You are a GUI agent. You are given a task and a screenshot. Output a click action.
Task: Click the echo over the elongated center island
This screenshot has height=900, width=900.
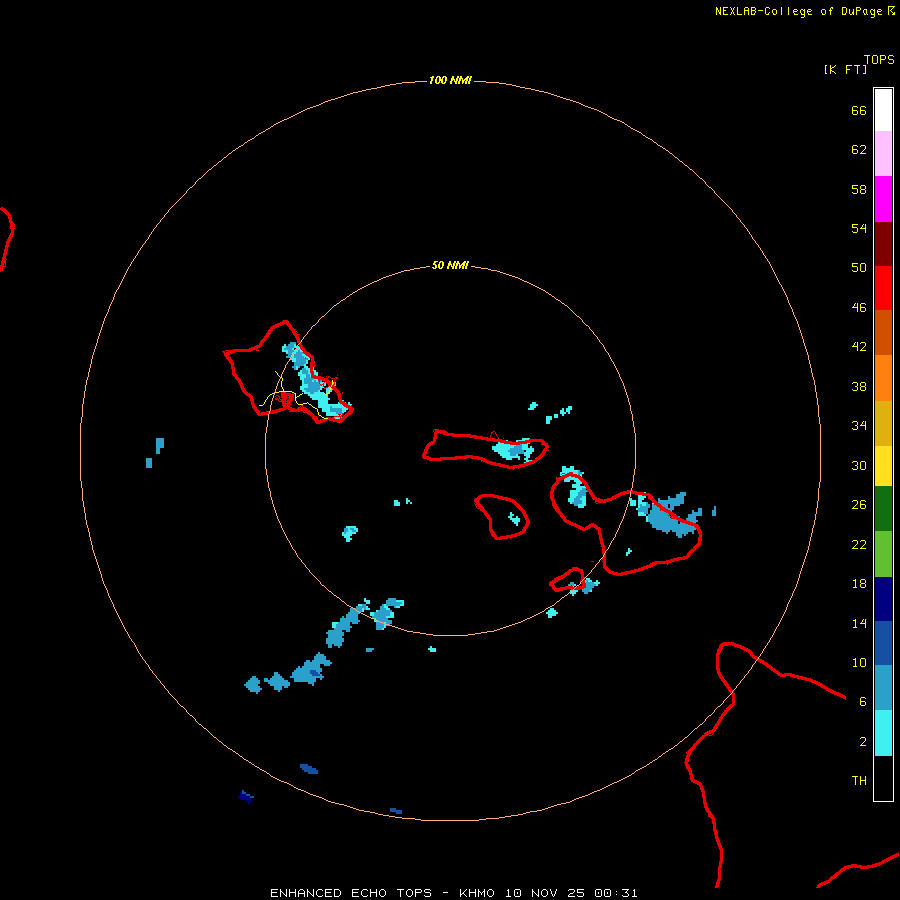tap(514, 449)
